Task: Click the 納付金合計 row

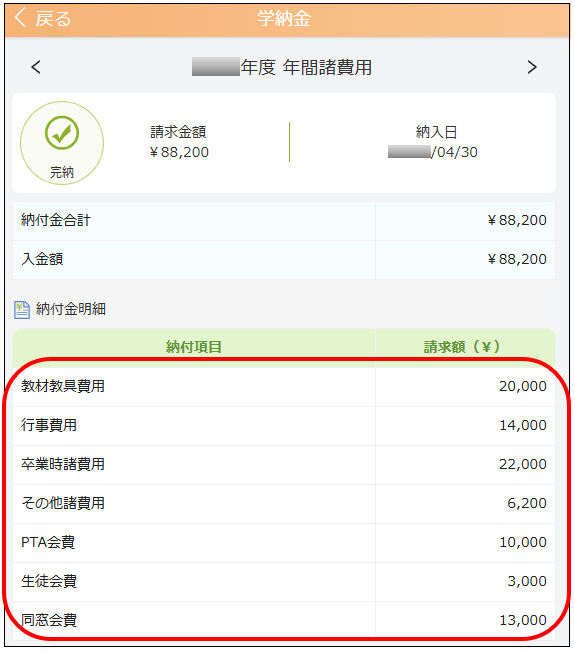Action: pos(284,221)
